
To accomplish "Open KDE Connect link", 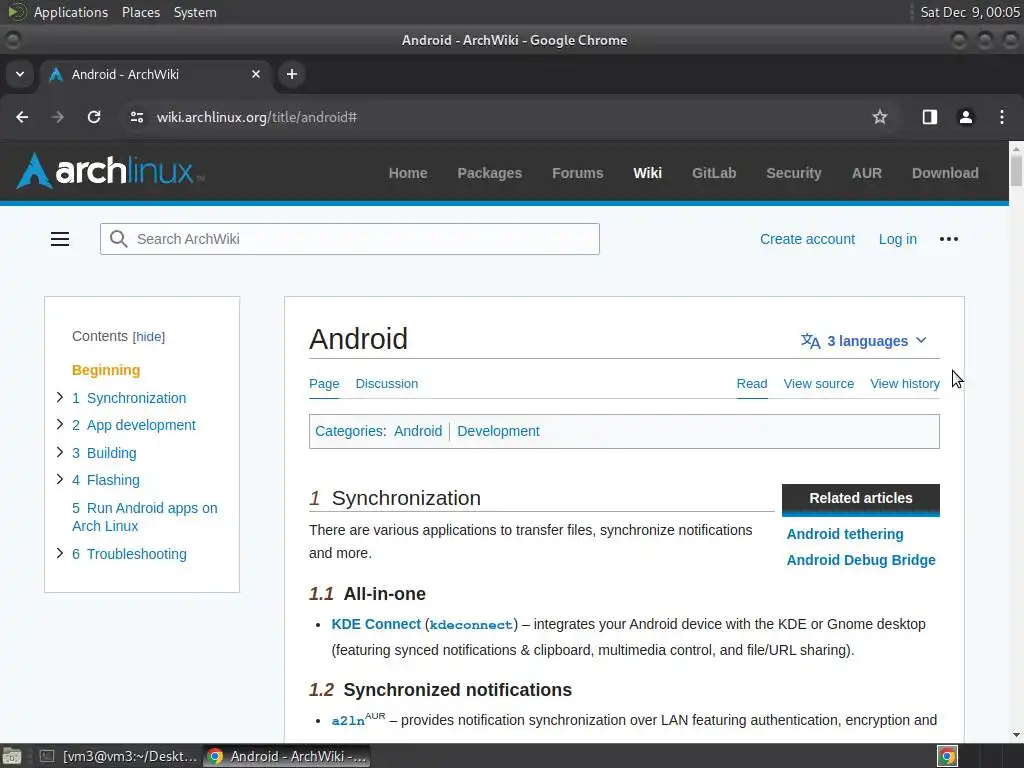I will pyautogui.click(x=376, y=624).
